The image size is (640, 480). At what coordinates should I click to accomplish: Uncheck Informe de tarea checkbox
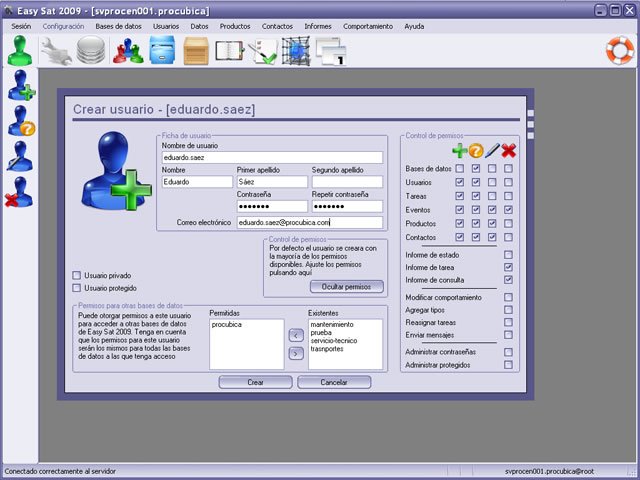[x=508, y=267]
